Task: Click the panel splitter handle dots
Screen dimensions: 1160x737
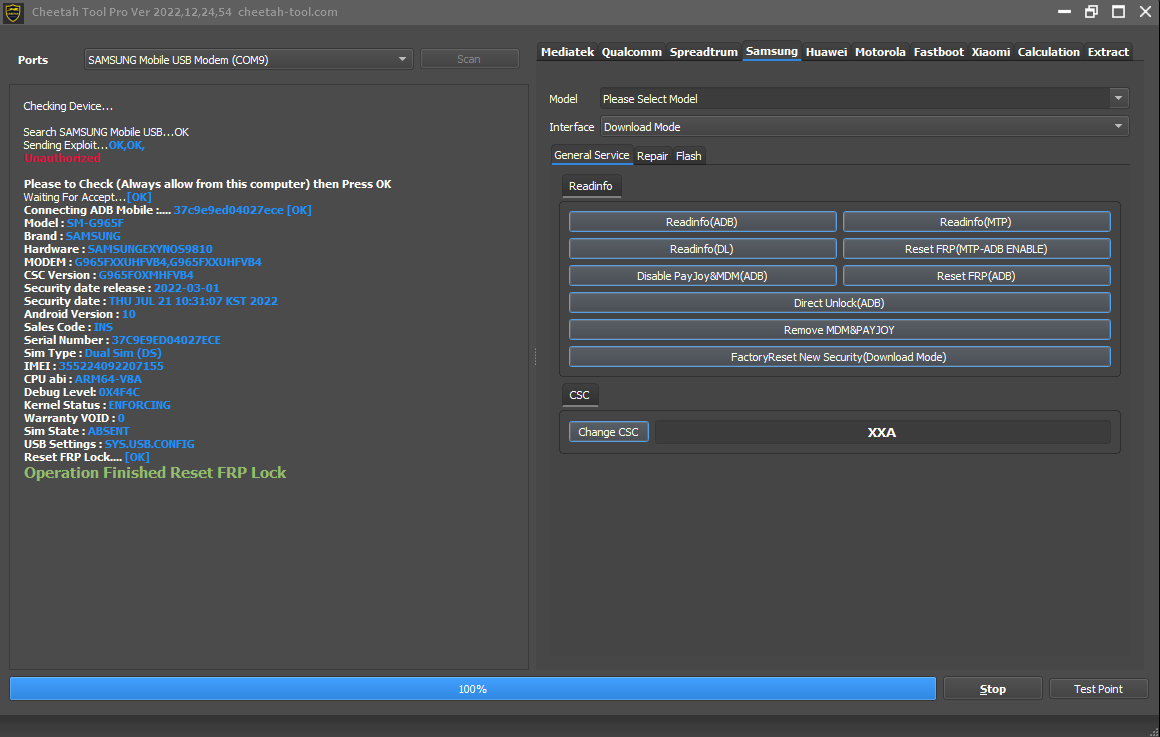Action: 535,357
